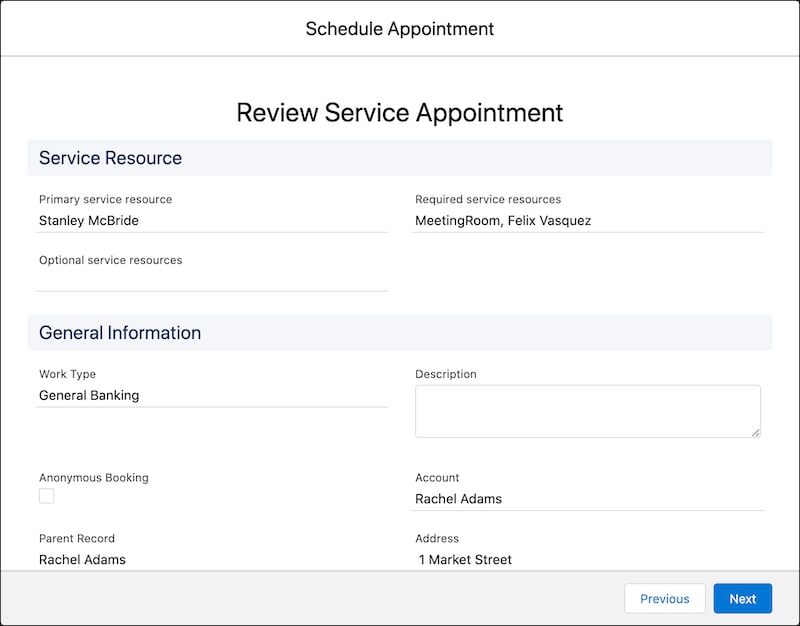Click the Schedule Appointment dialog title
Image resolution: width=800 pixels, height=626 pixels.
tap(400, 29)
